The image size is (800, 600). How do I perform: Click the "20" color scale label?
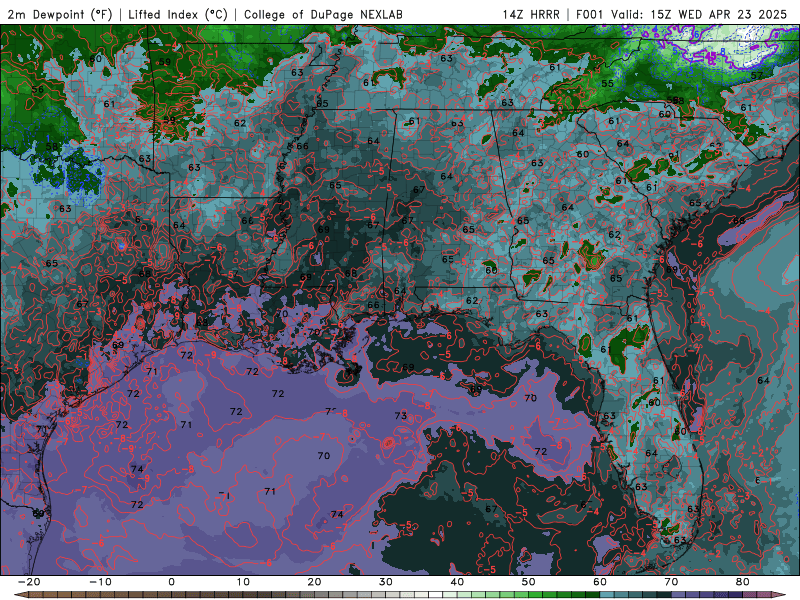coord(314,582)
